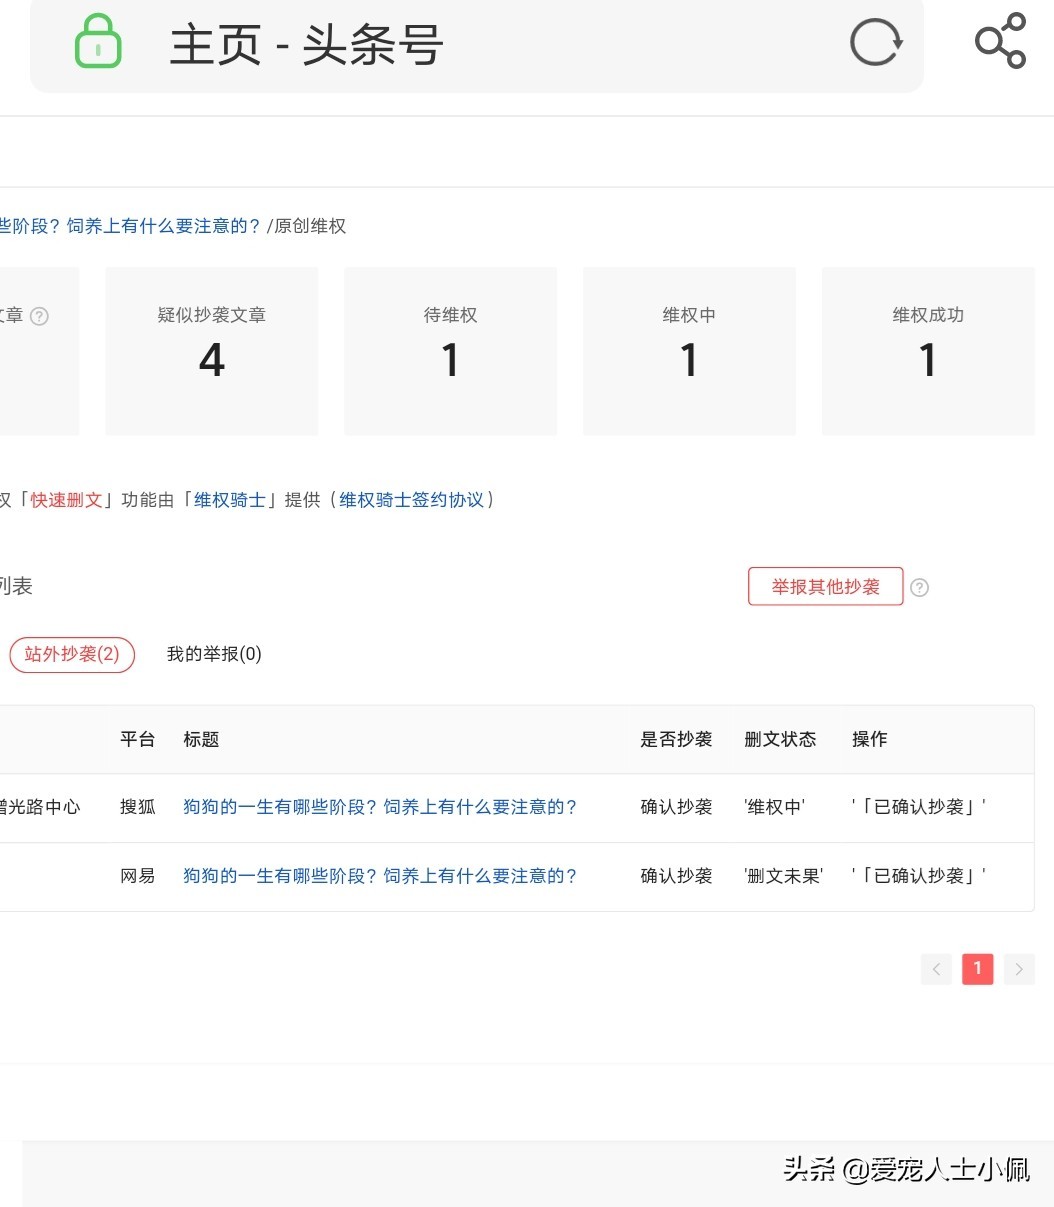
Task: Open the 搜狐 row article title link
Action: pyautogui.click(x=381, y=806)
